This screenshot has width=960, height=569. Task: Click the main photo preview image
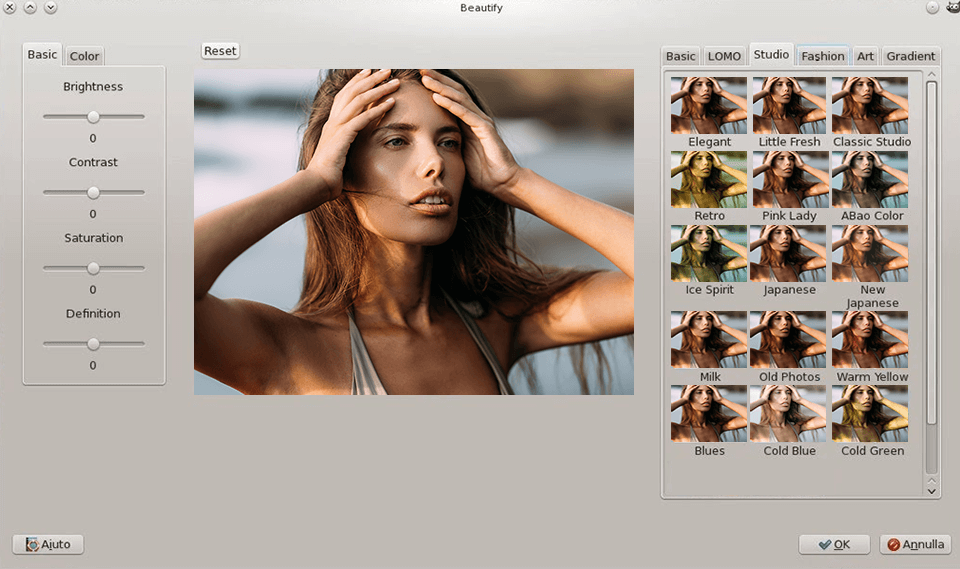pos(414,232)
